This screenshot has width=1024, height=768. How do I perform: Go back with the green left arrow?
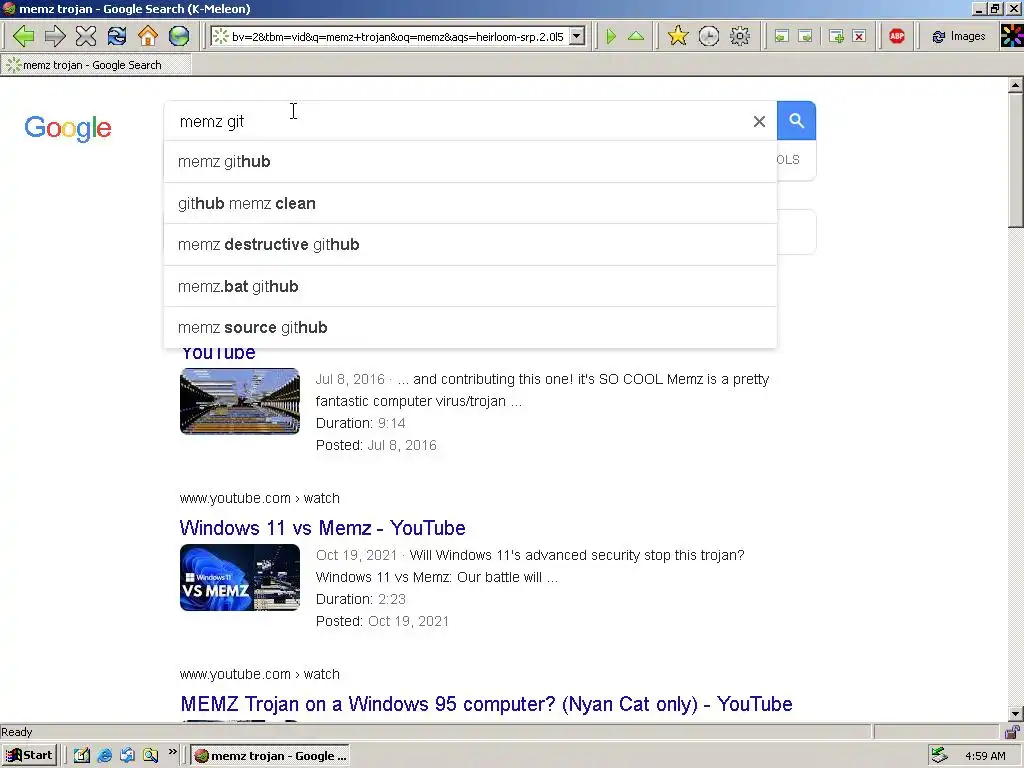coord(24,36)
